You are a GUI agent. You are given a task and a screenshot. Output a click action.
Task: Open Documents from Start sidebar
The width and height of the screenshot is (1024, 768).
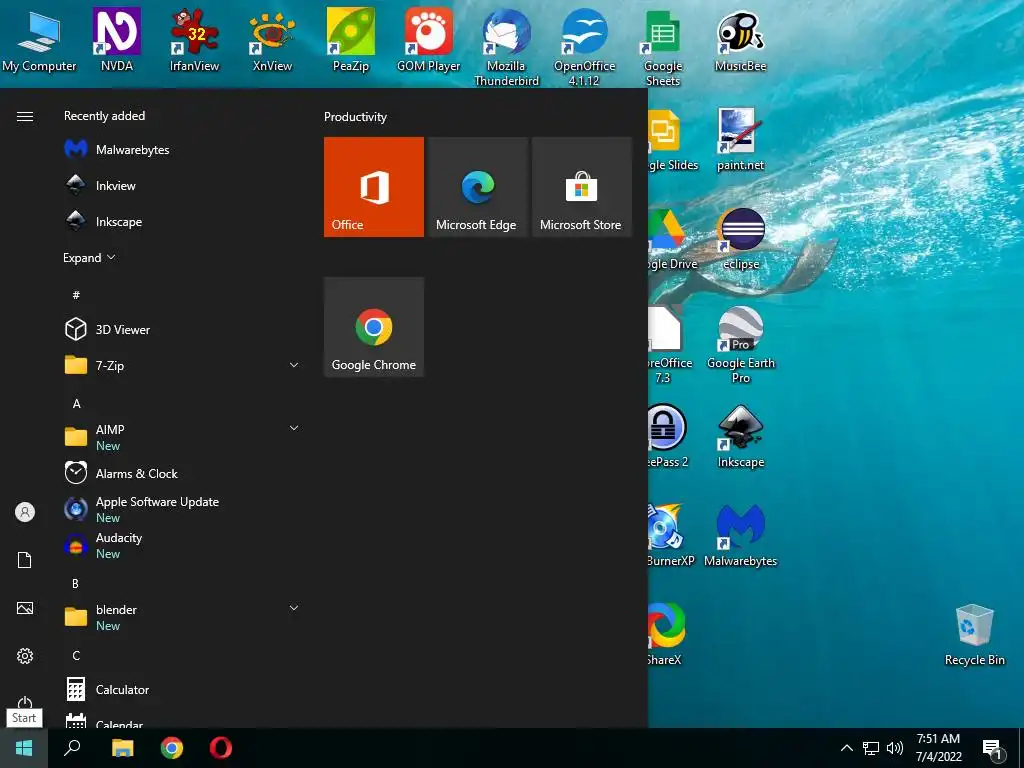[x=25, y=560]
